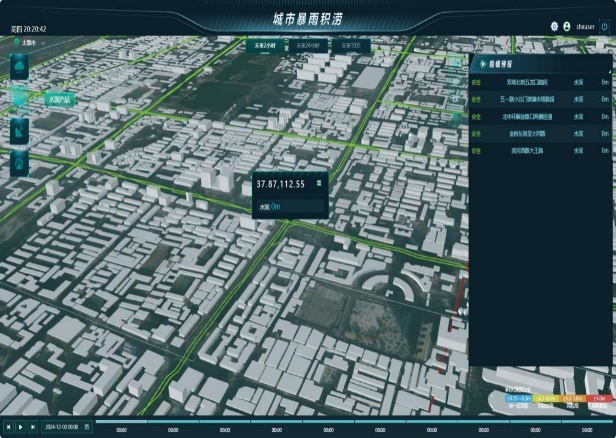Open settings via the gear icon
The width and height of the screenshot is (616, 438).
(554, 26)
